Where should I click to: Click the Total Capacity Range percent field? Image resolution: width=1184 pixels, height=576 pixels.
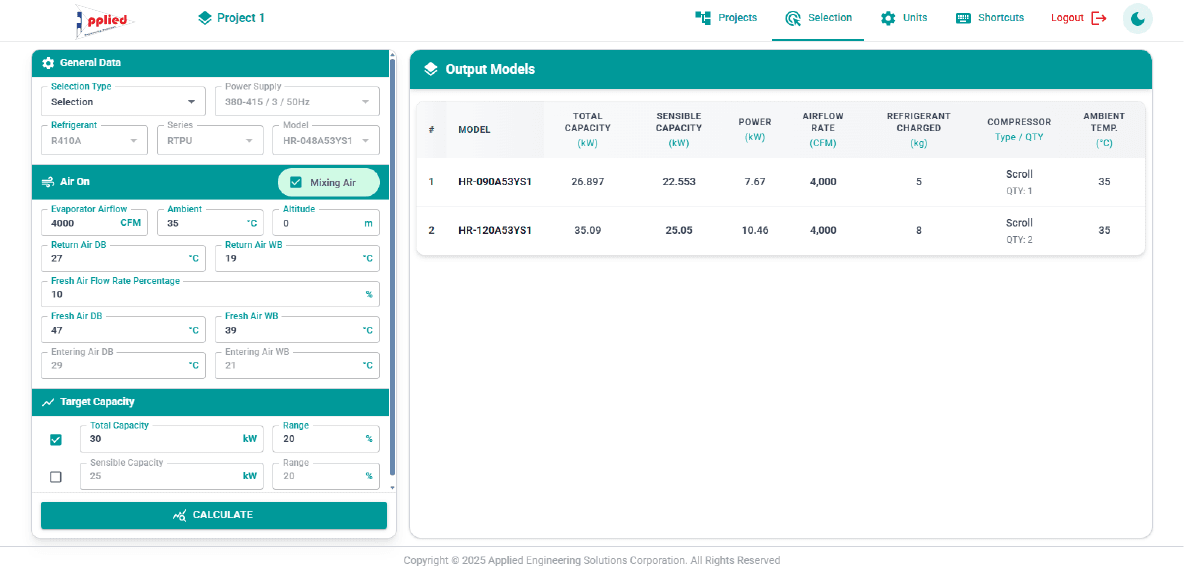326,439
